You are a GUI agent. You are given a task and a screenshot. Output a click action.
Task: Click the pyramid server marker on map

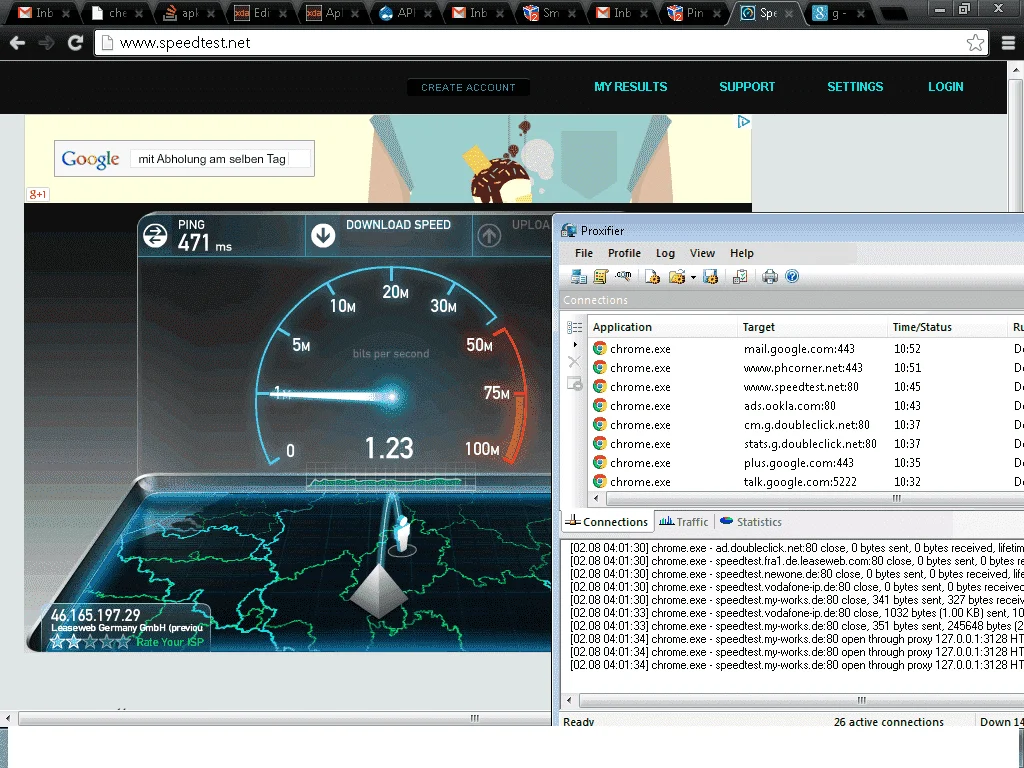(x=377, y=591)
